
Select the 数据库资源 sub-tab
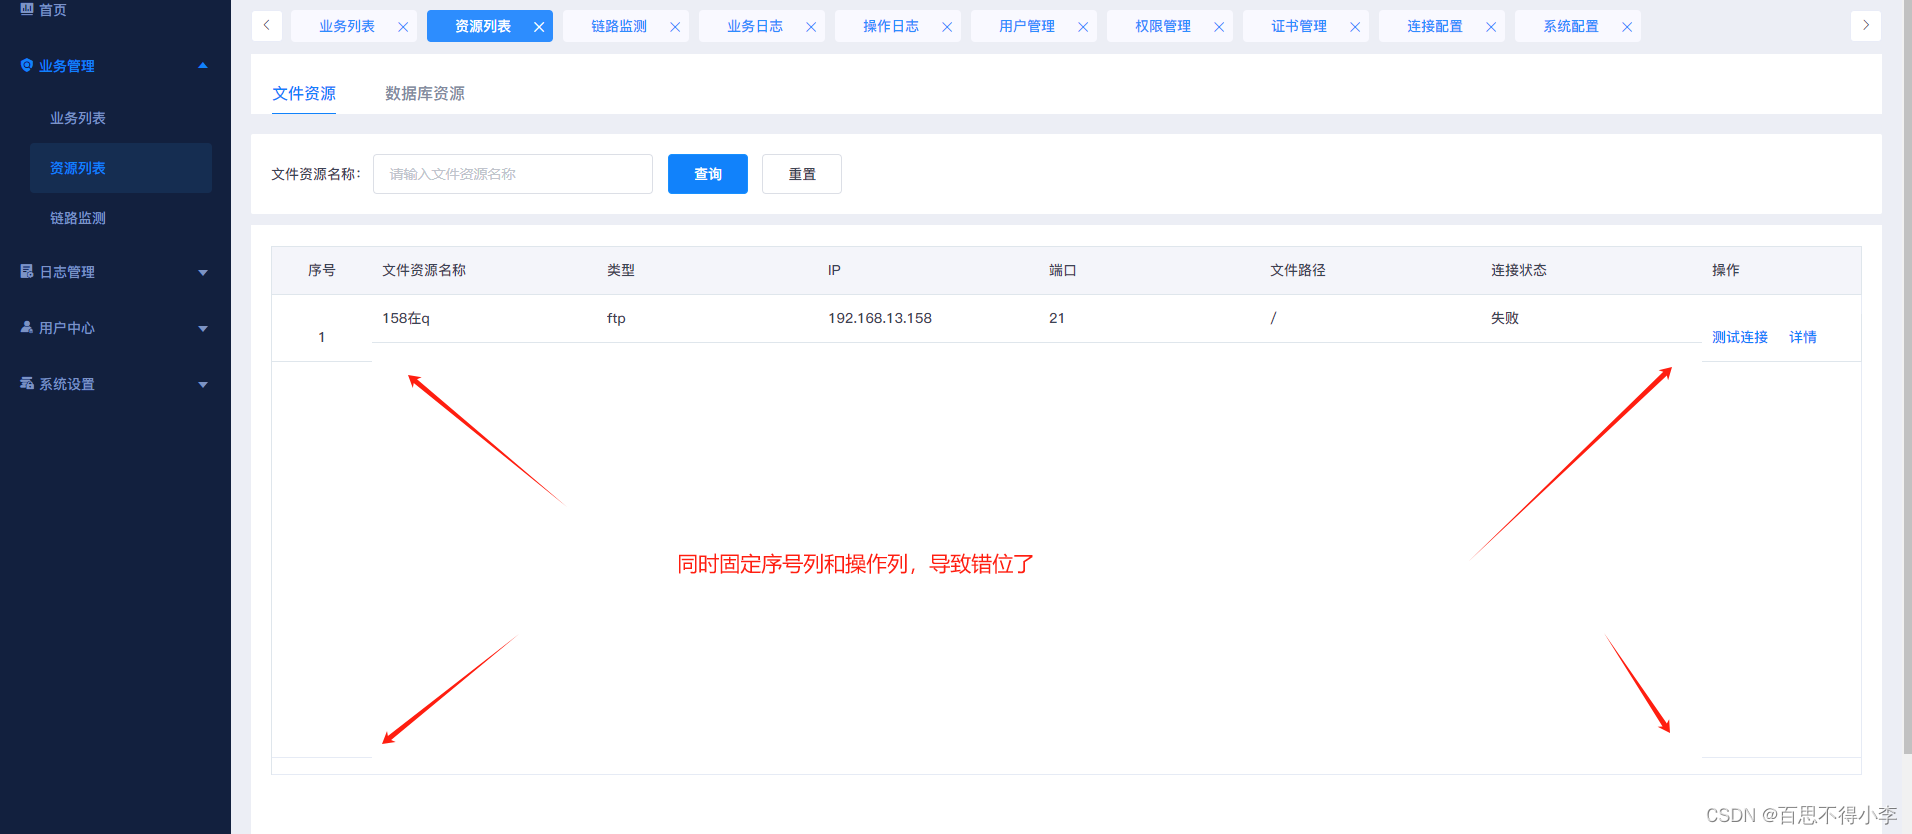[x=425, y=93]
